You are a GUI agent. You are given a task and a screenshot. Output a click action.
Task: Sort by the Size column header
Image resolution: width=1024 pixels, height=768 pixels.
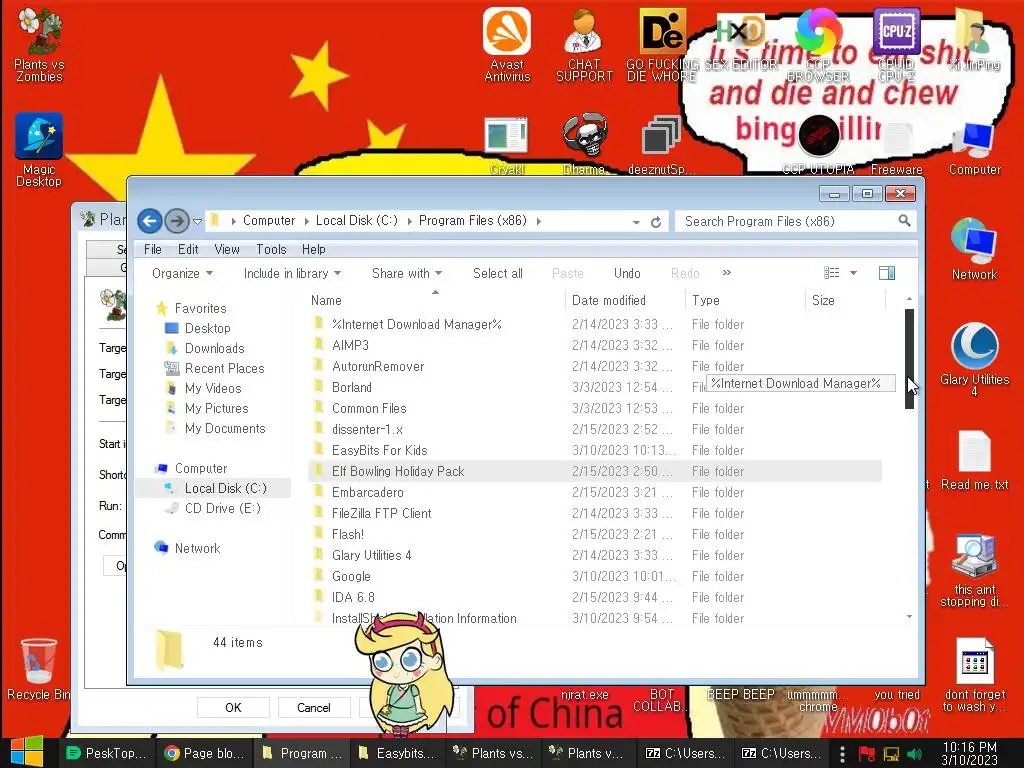tap(845, 300)
